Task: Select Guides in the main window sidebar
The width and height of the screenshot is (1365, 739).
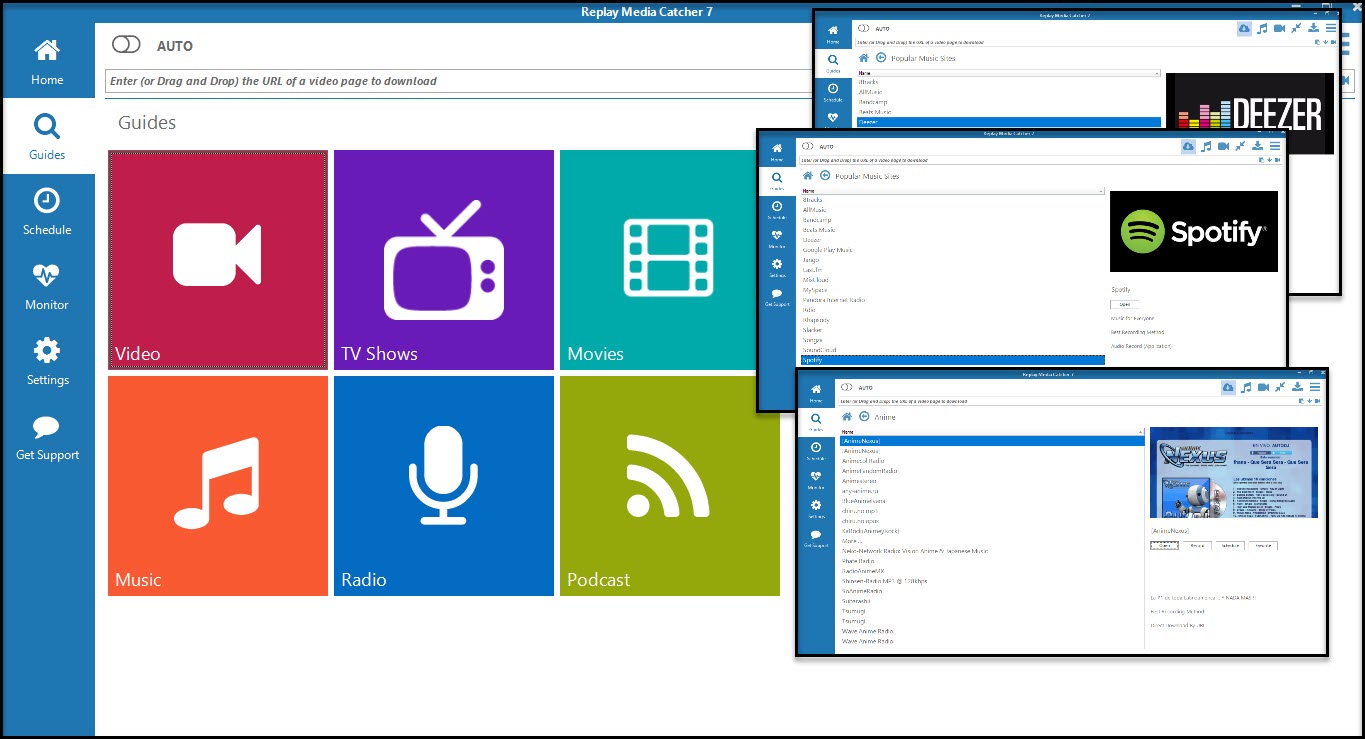Action: 47,137
